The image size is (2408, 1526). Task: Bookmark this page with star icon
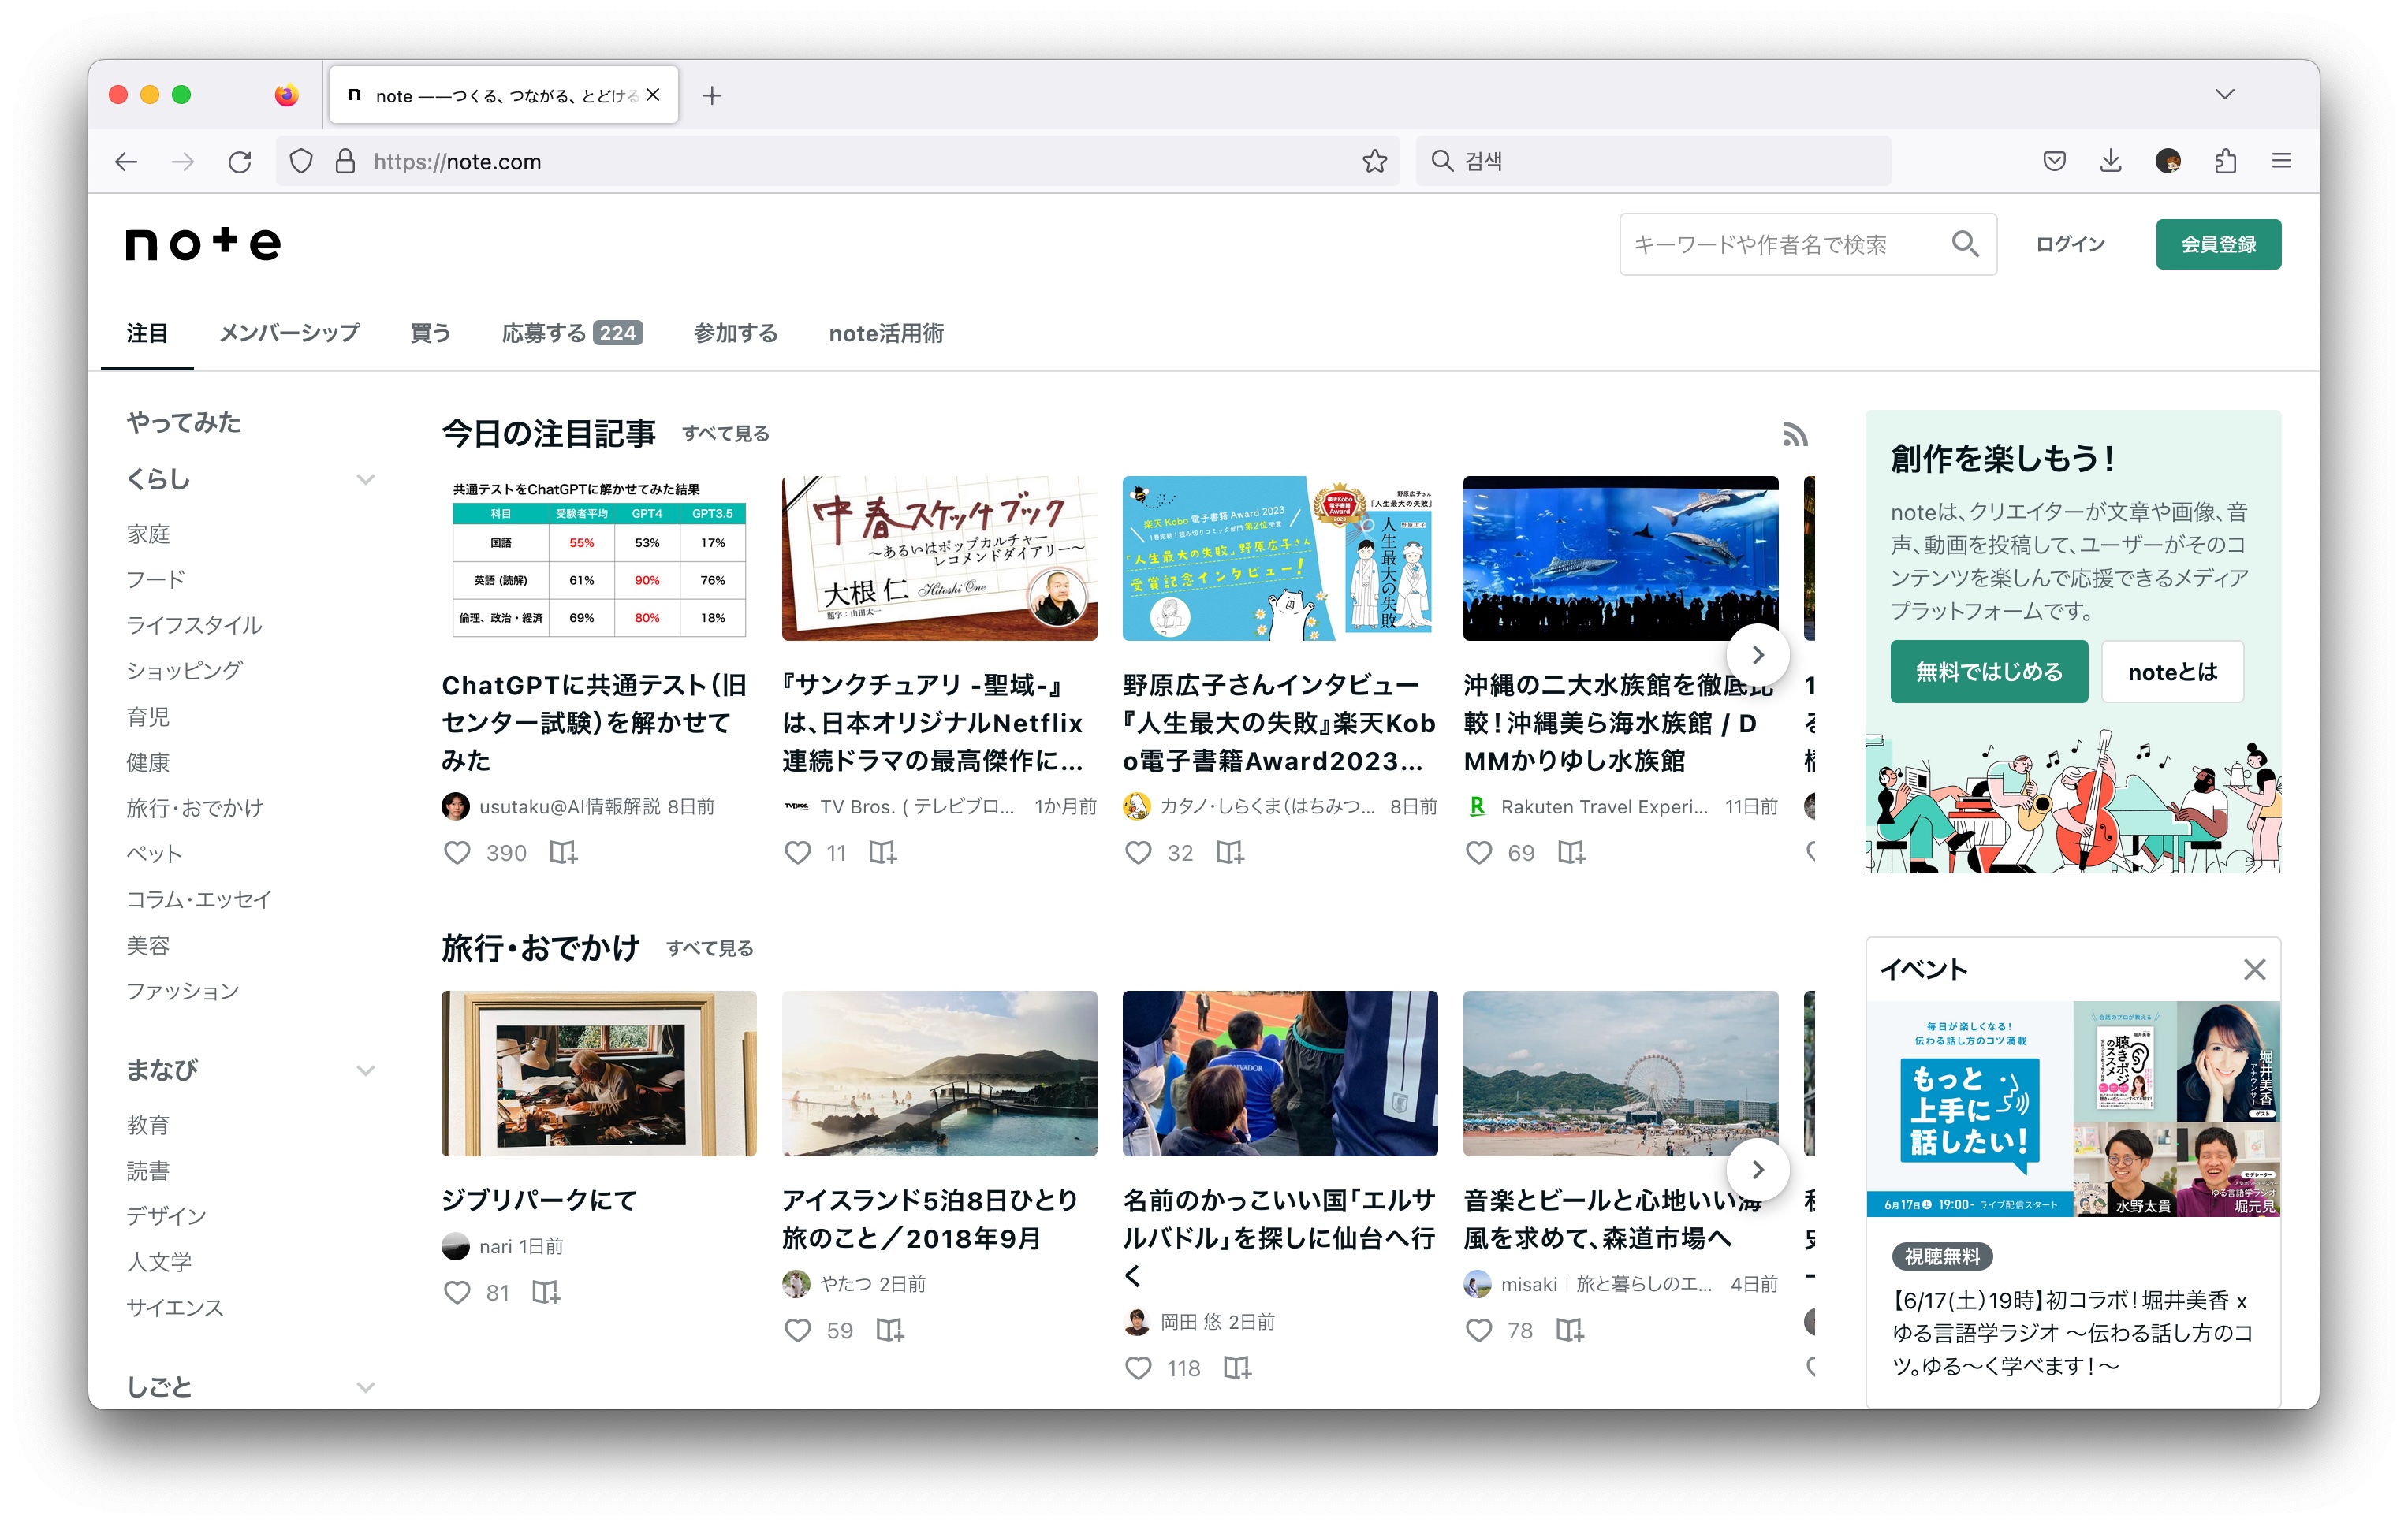point(1374,162)
